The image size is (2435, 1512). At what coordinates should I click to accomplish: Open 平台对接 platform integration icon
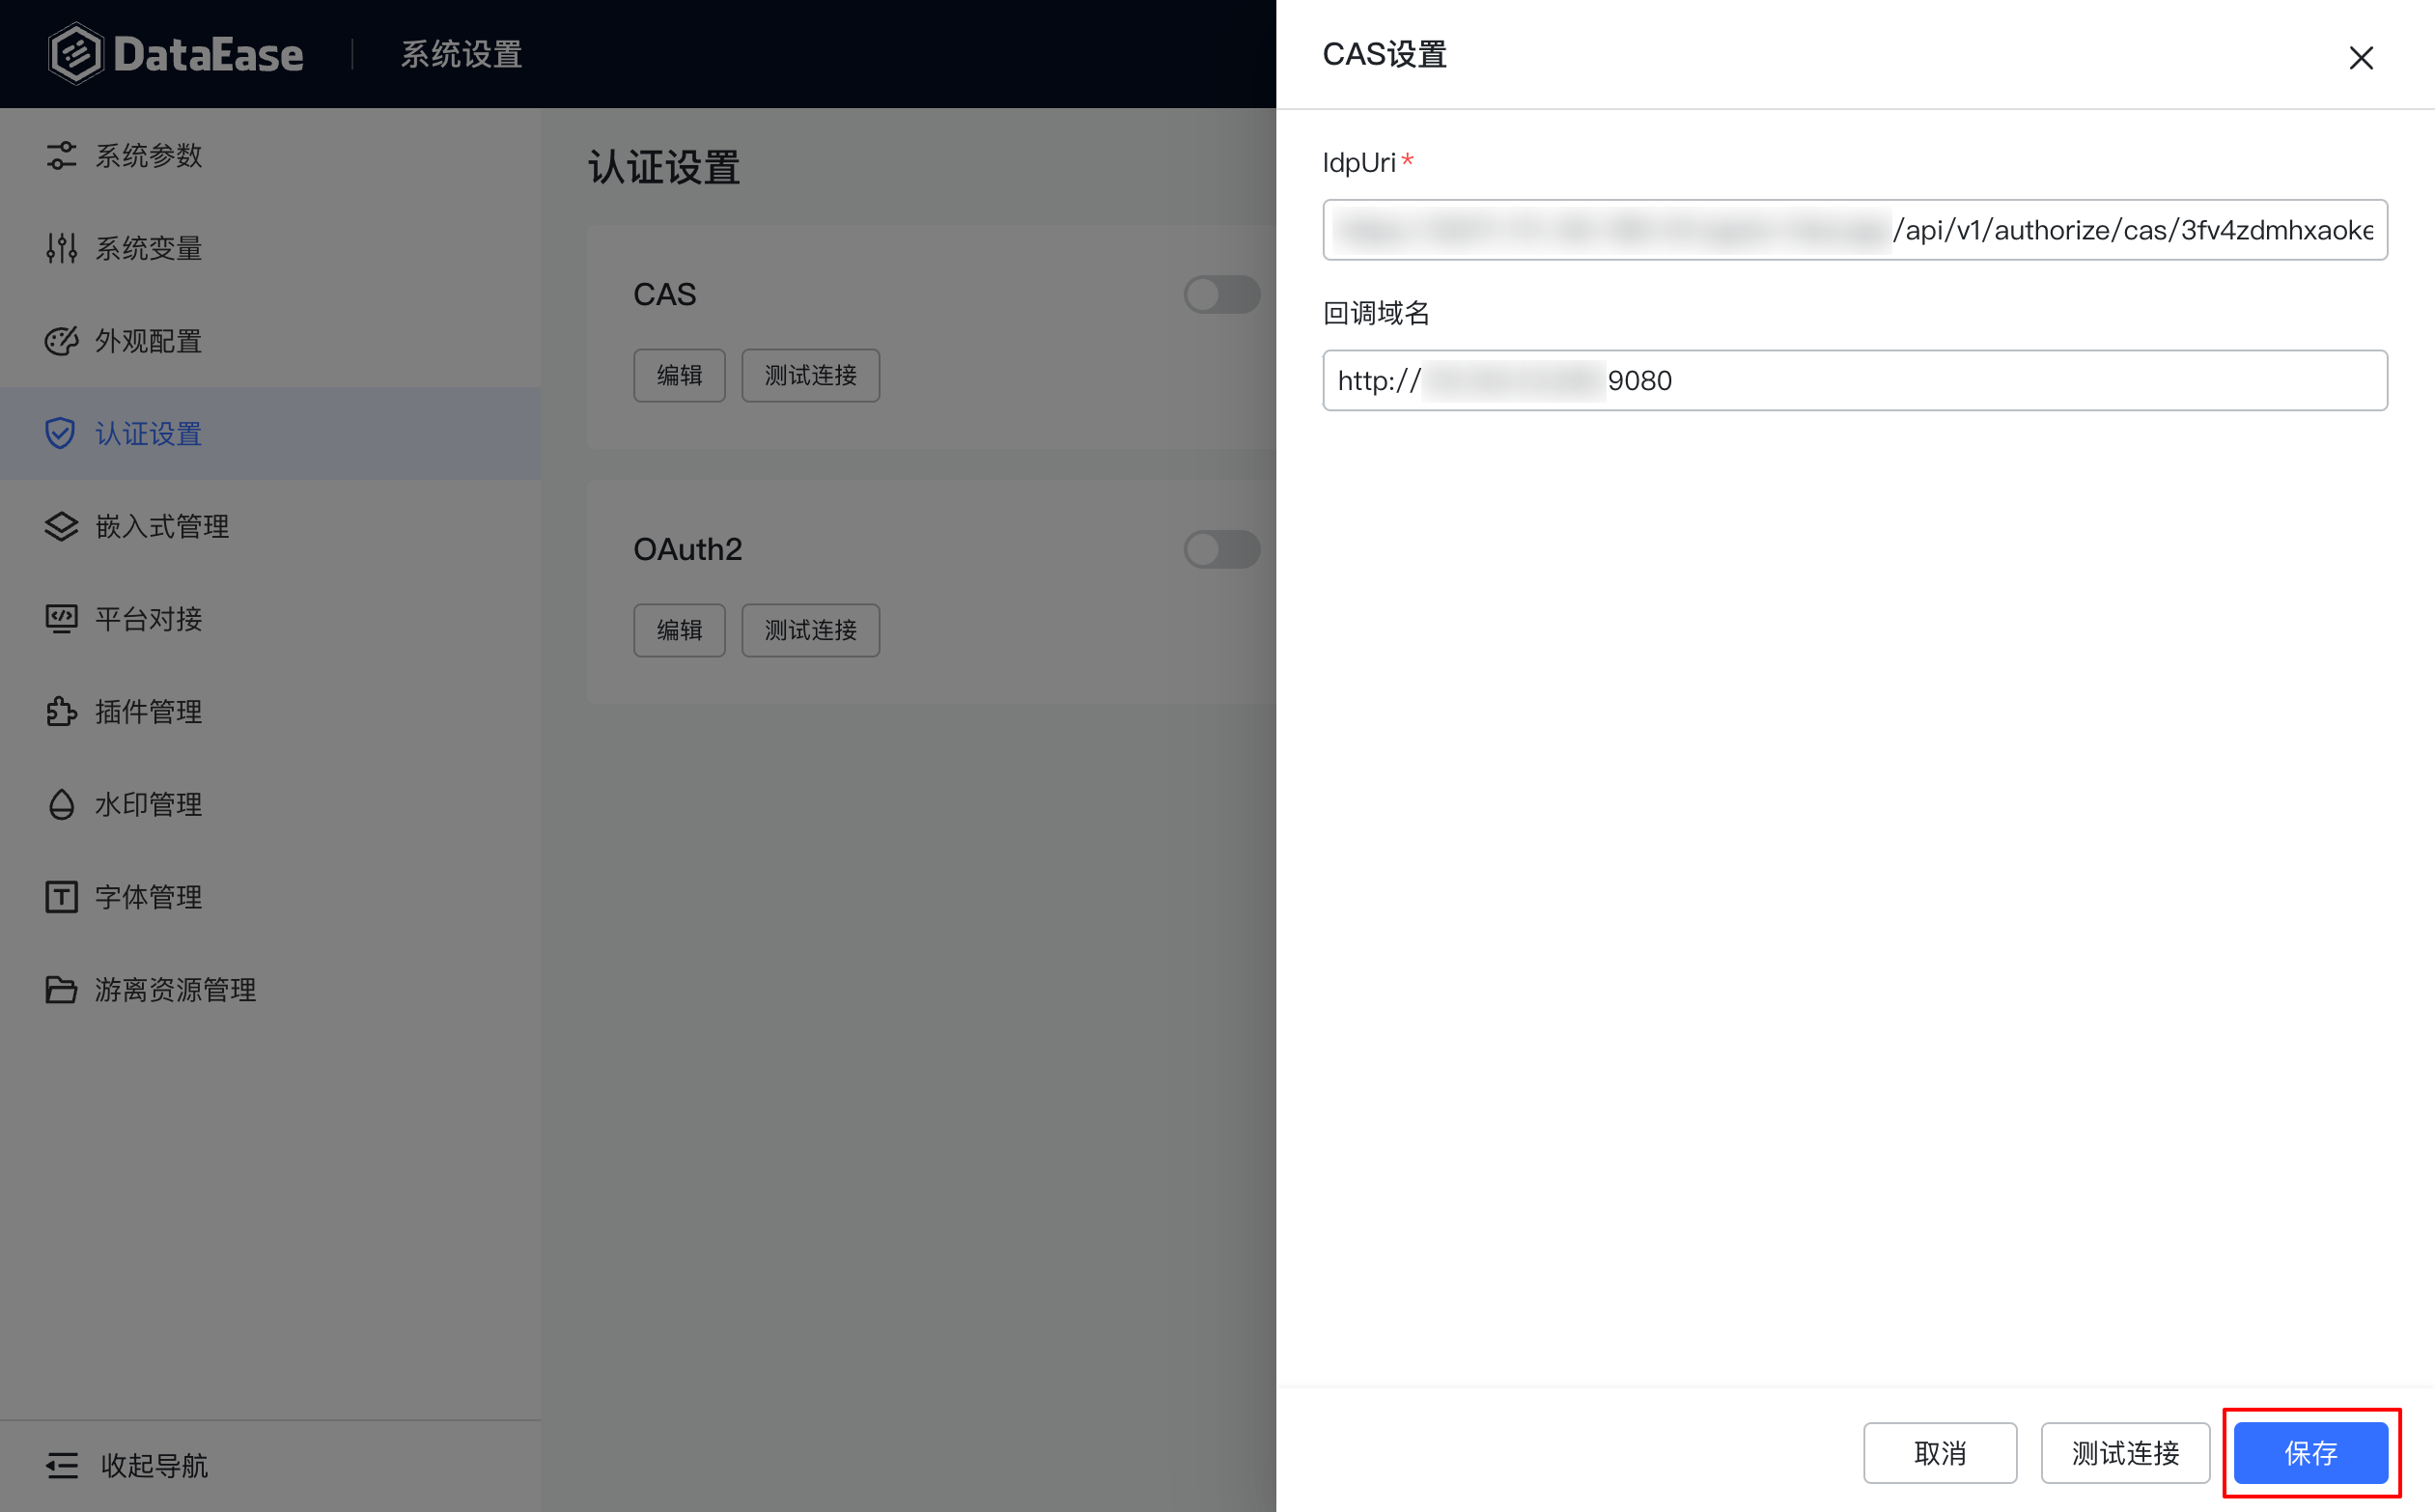click(x=61, y=618)
